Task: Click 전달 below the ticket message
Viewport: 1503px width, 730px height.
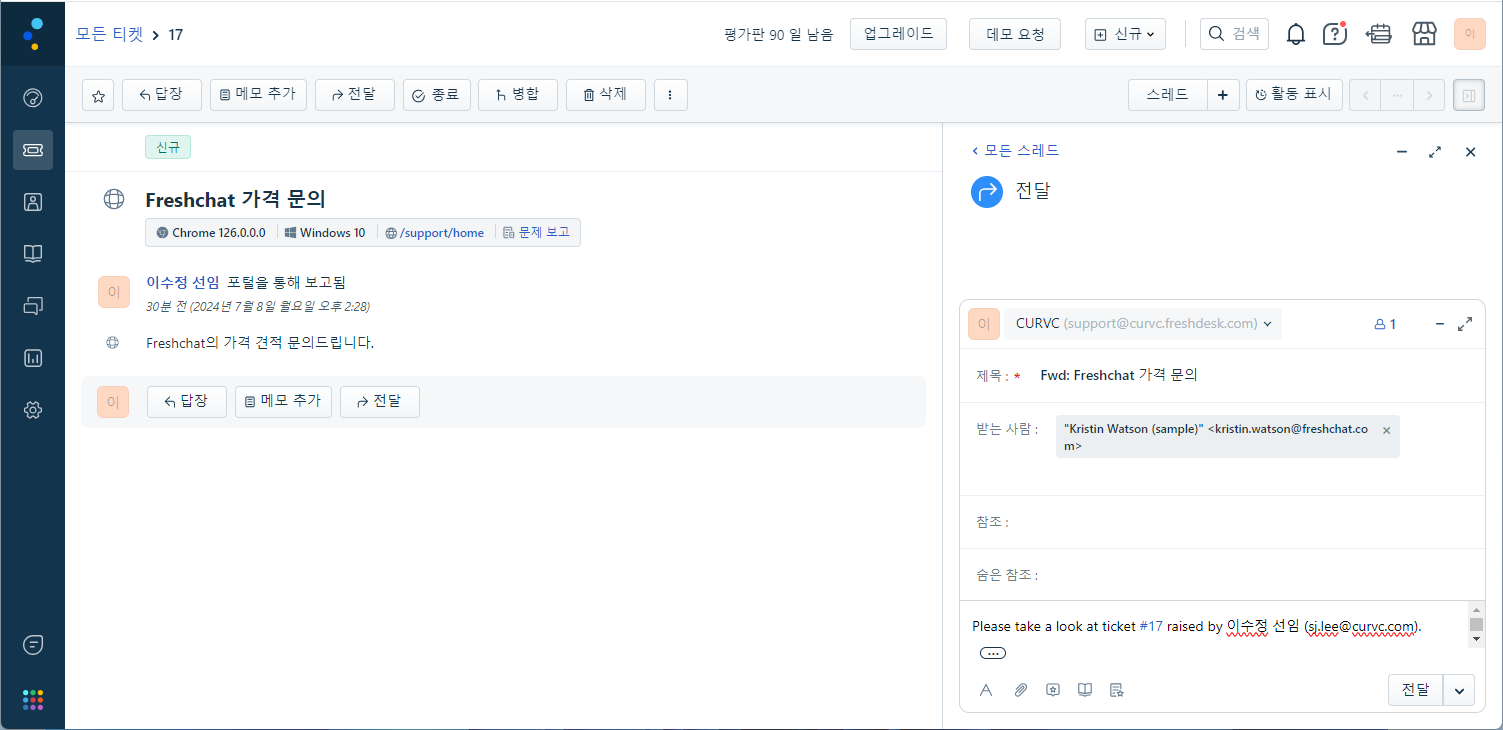Action: point(379,401)
